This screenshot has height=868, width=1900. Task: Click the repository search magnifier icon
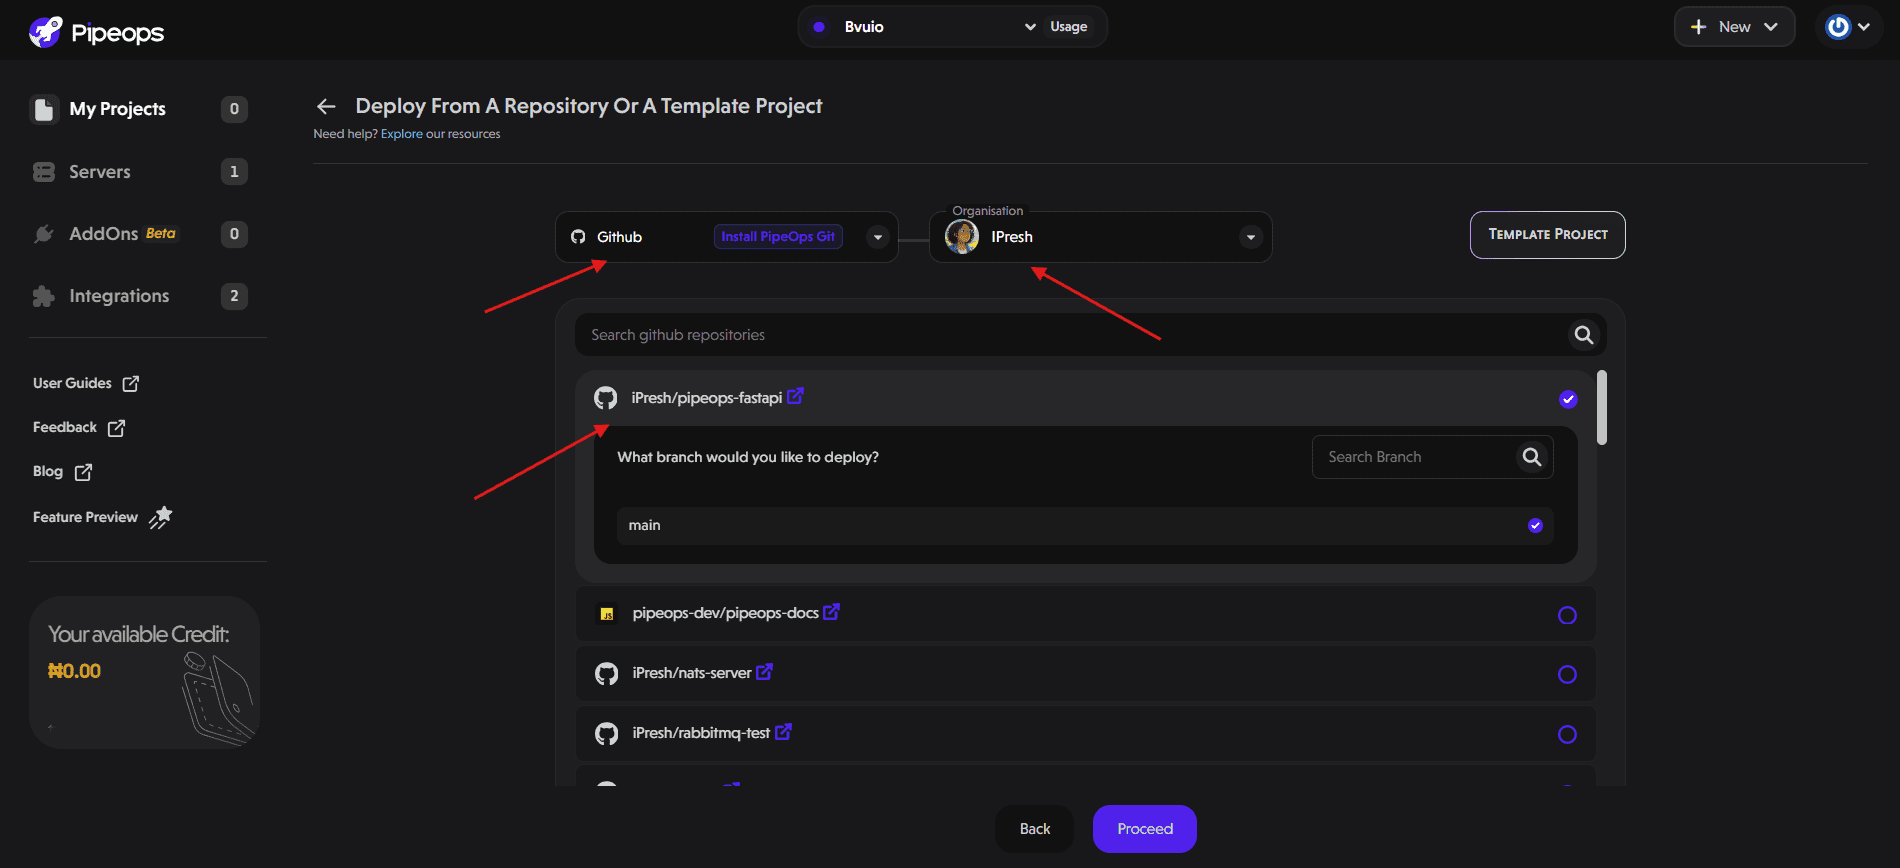[x=1584, y=335]
